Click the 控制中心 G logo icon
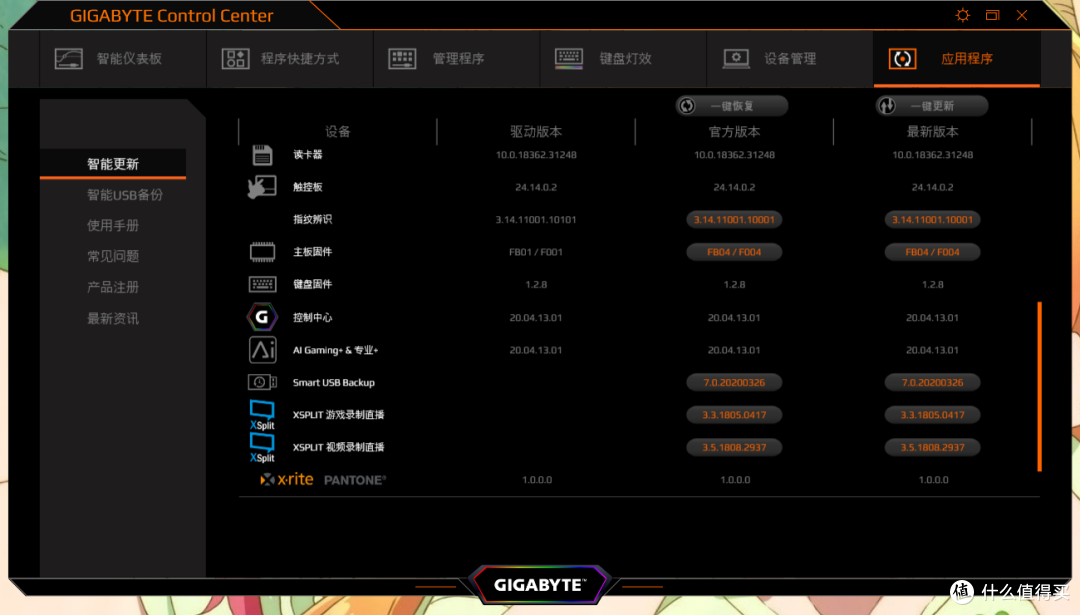 click(262, 317)
